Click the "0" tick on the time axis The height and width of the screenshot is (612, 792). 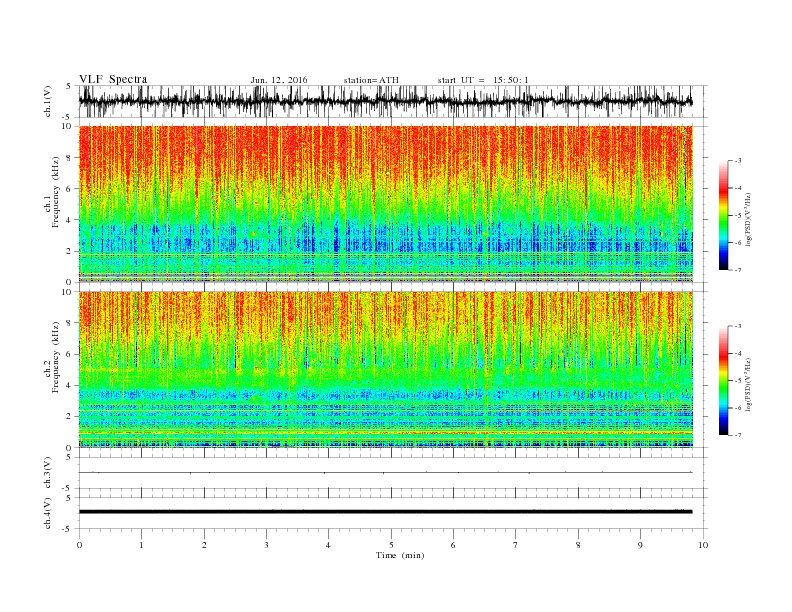coord(79,545)
